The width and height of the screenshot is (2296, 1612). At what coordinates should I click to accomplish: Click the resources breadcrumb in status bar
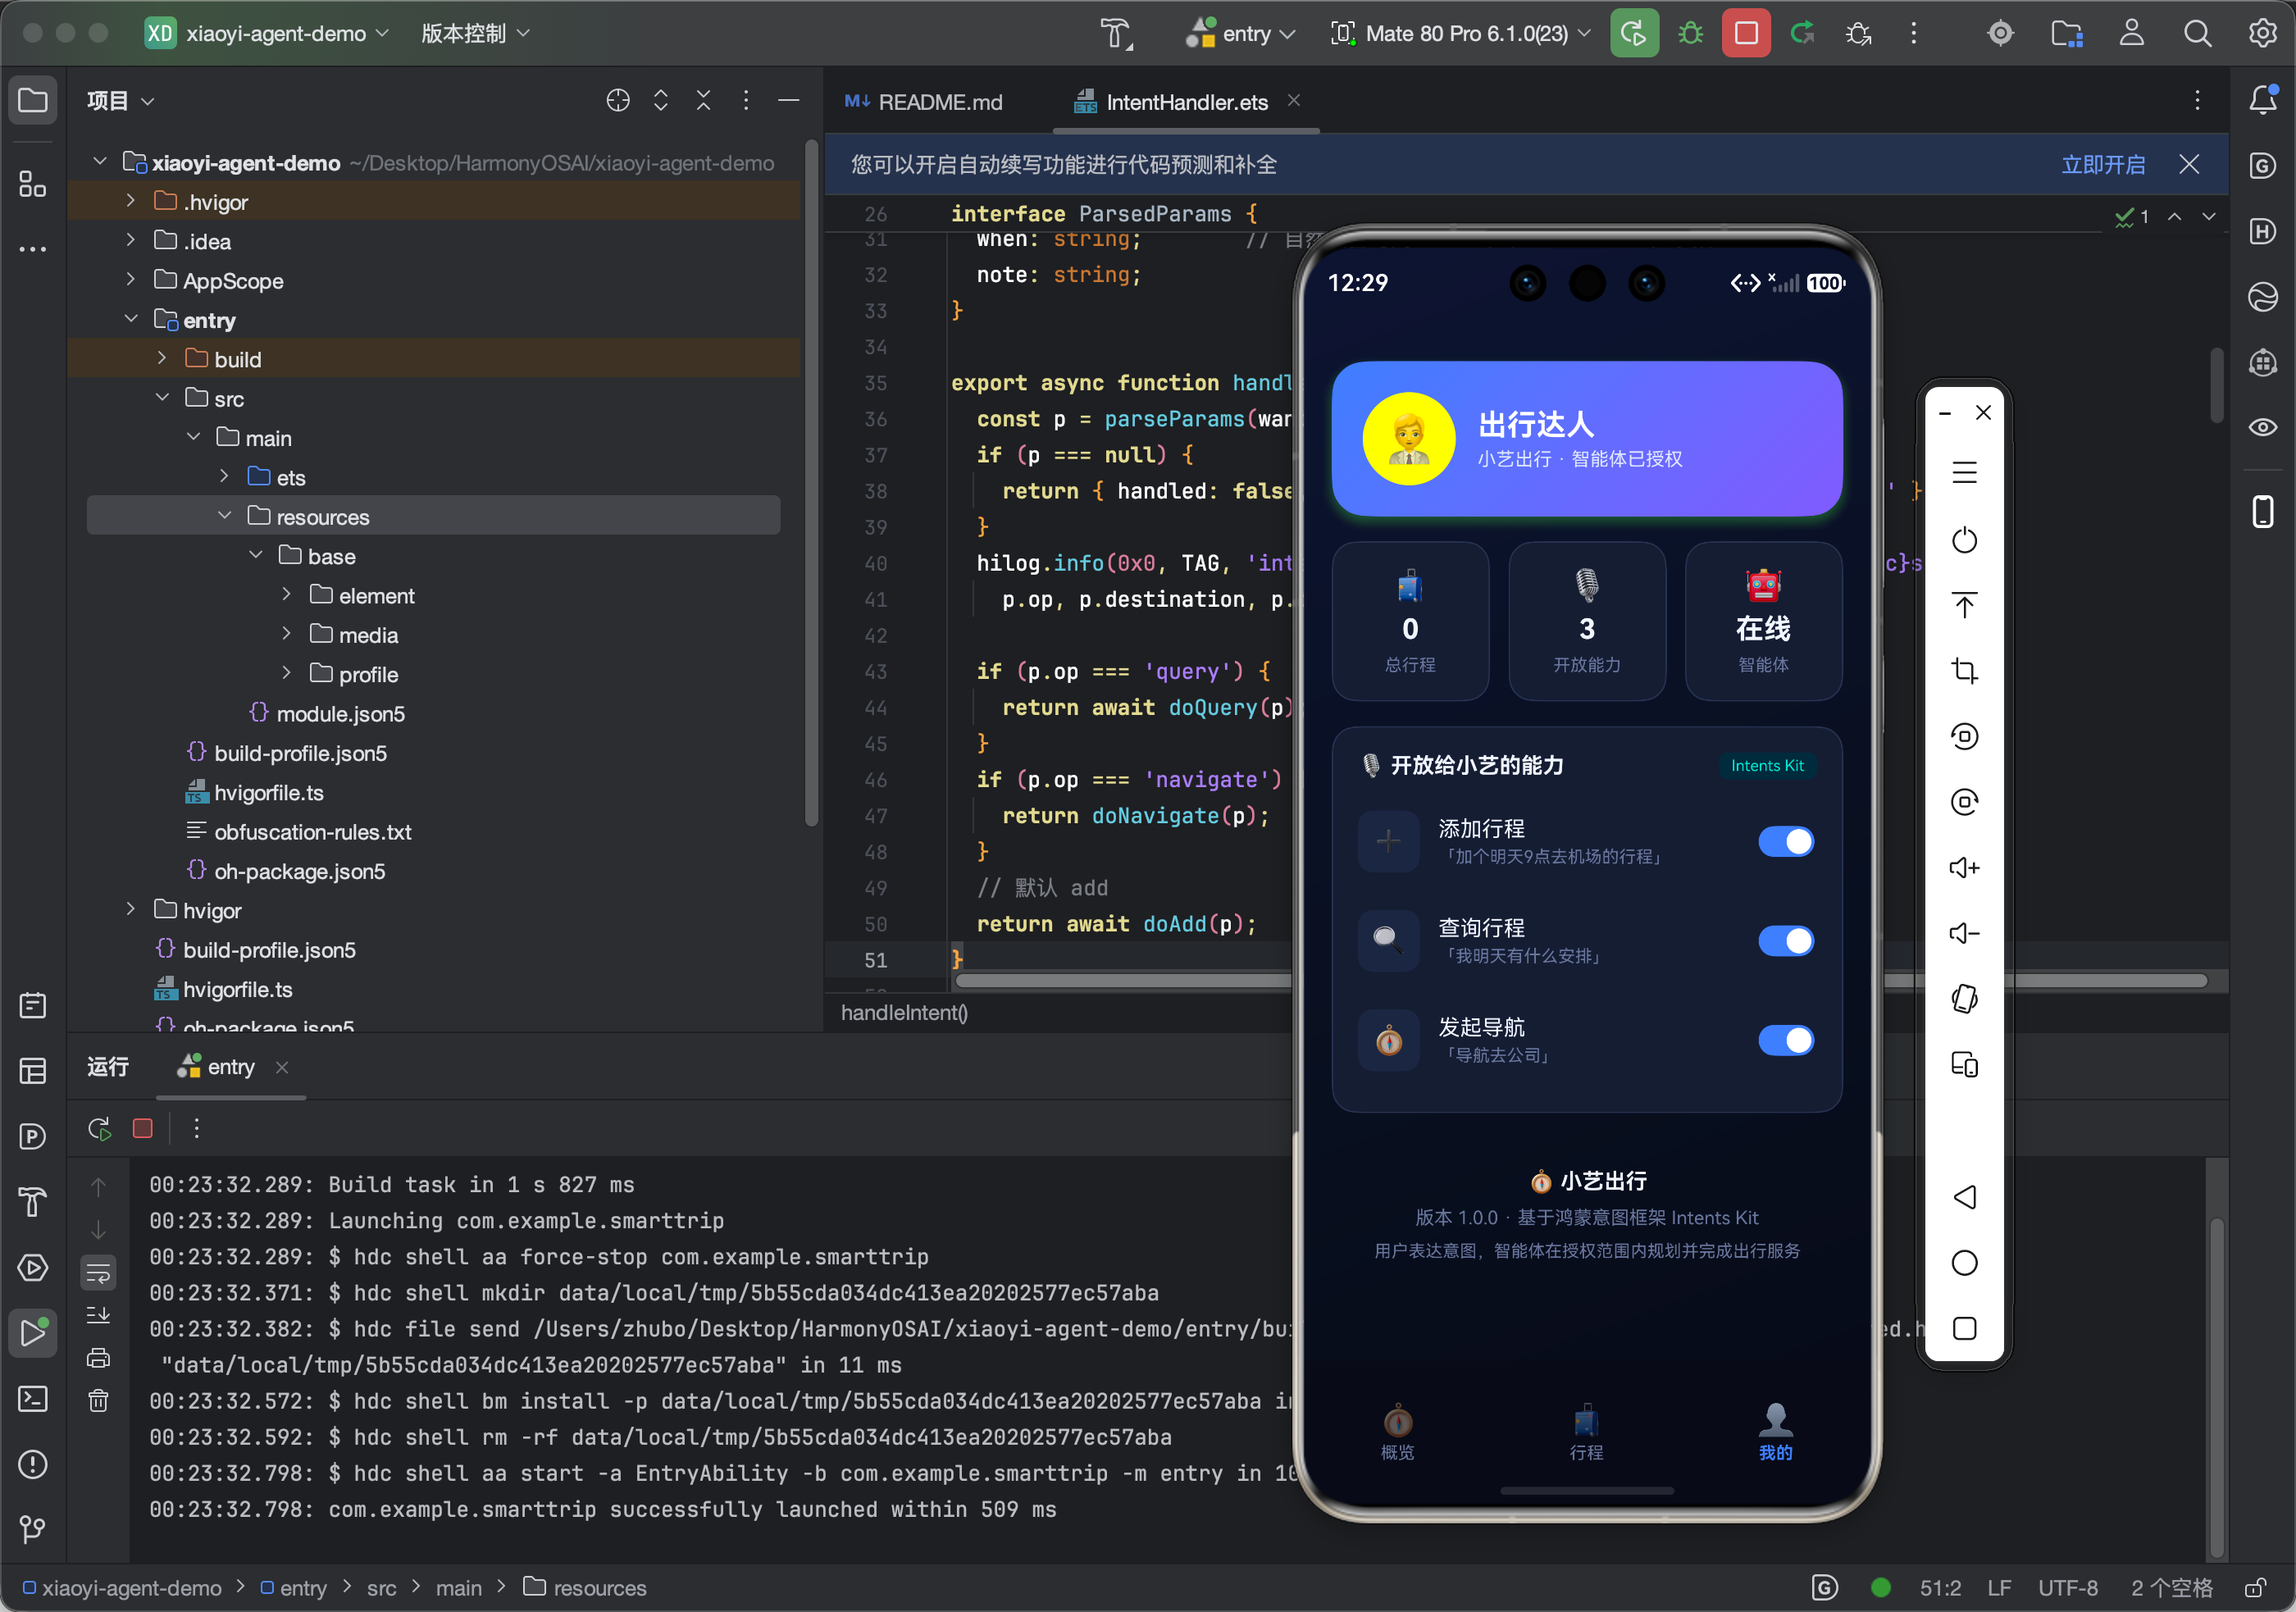[x=586, y=1588]
